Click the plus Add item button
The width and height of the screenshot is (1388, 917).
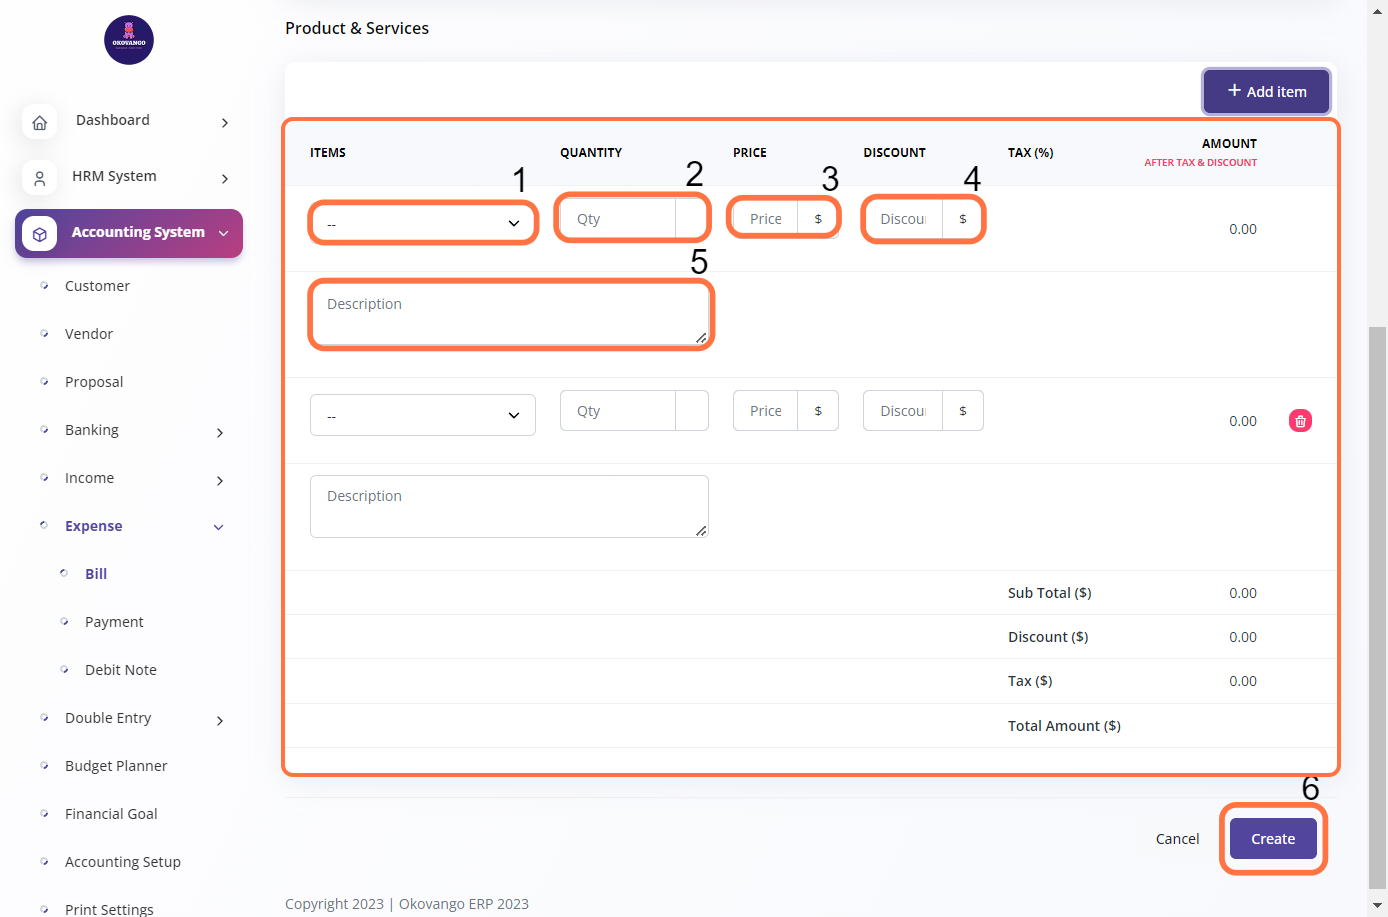tap(1266, 91)
